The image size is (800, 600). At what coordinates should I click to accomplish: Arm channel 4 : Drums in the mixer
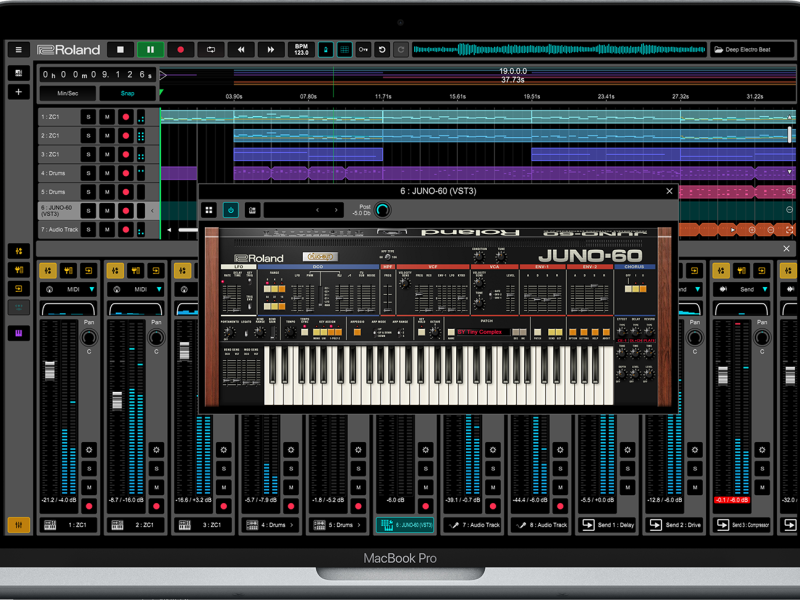tap(291, 506)
